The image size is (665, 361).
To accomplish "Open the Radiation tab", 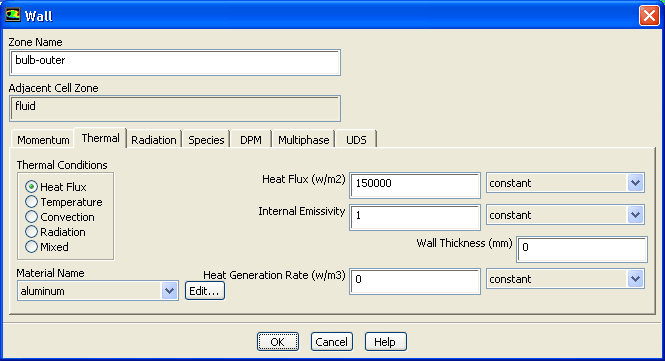I will pyautogui.click(x=154, y=140).
